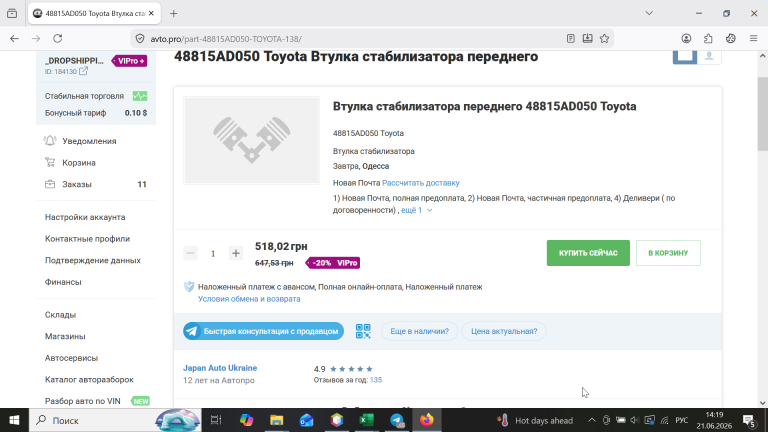This screenshot has height=432, width=768.
Task: Increase quantity with the plus button
Action: tap(236, 253)
